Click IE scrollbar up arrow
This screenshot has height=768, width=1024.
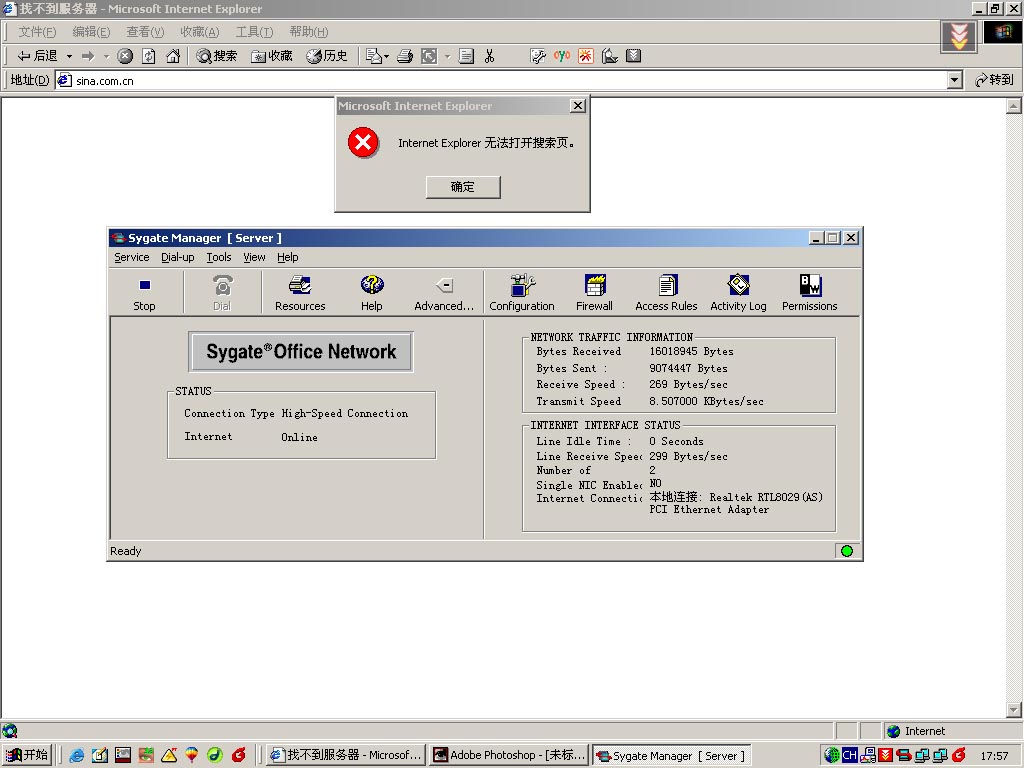tap(1014, 106)
